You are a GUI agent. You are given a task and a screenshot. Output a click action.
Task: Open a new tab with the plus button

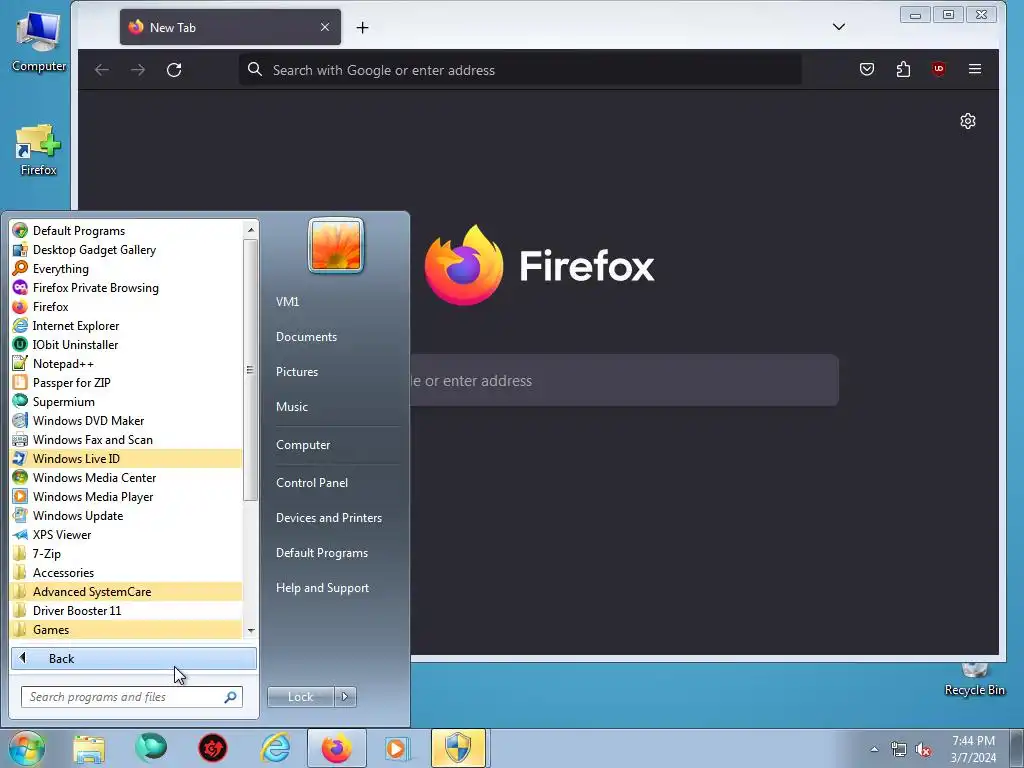362,27
